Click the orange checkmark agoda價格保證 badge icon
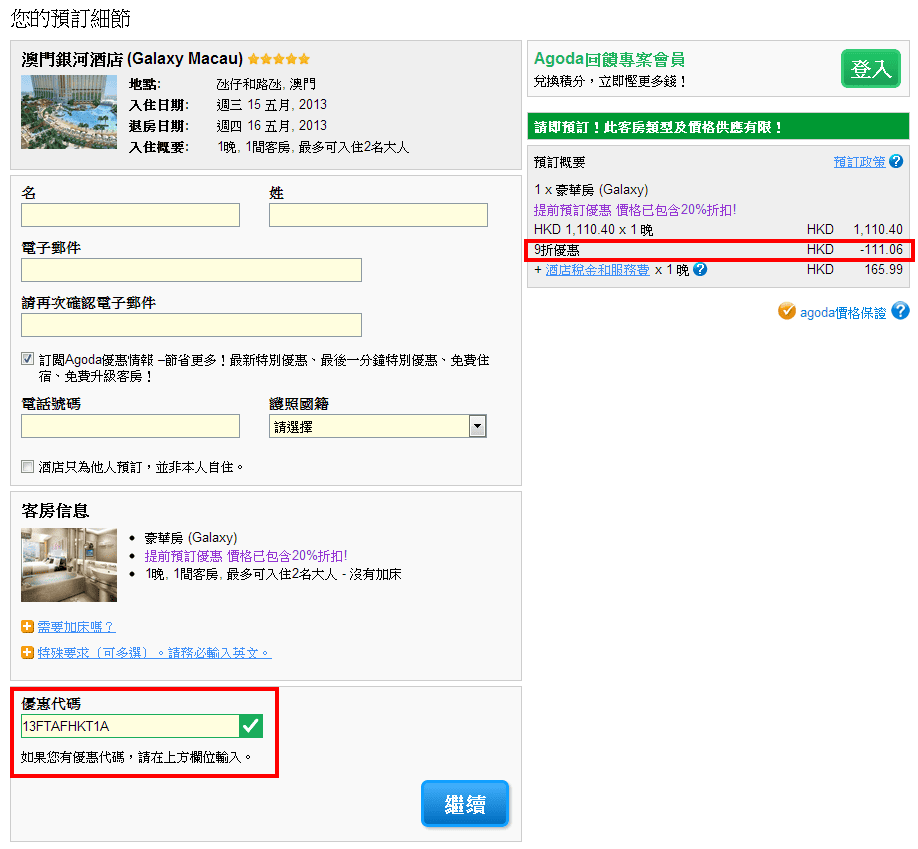This screenshot has width=918, height=849. tap(787, 311)
